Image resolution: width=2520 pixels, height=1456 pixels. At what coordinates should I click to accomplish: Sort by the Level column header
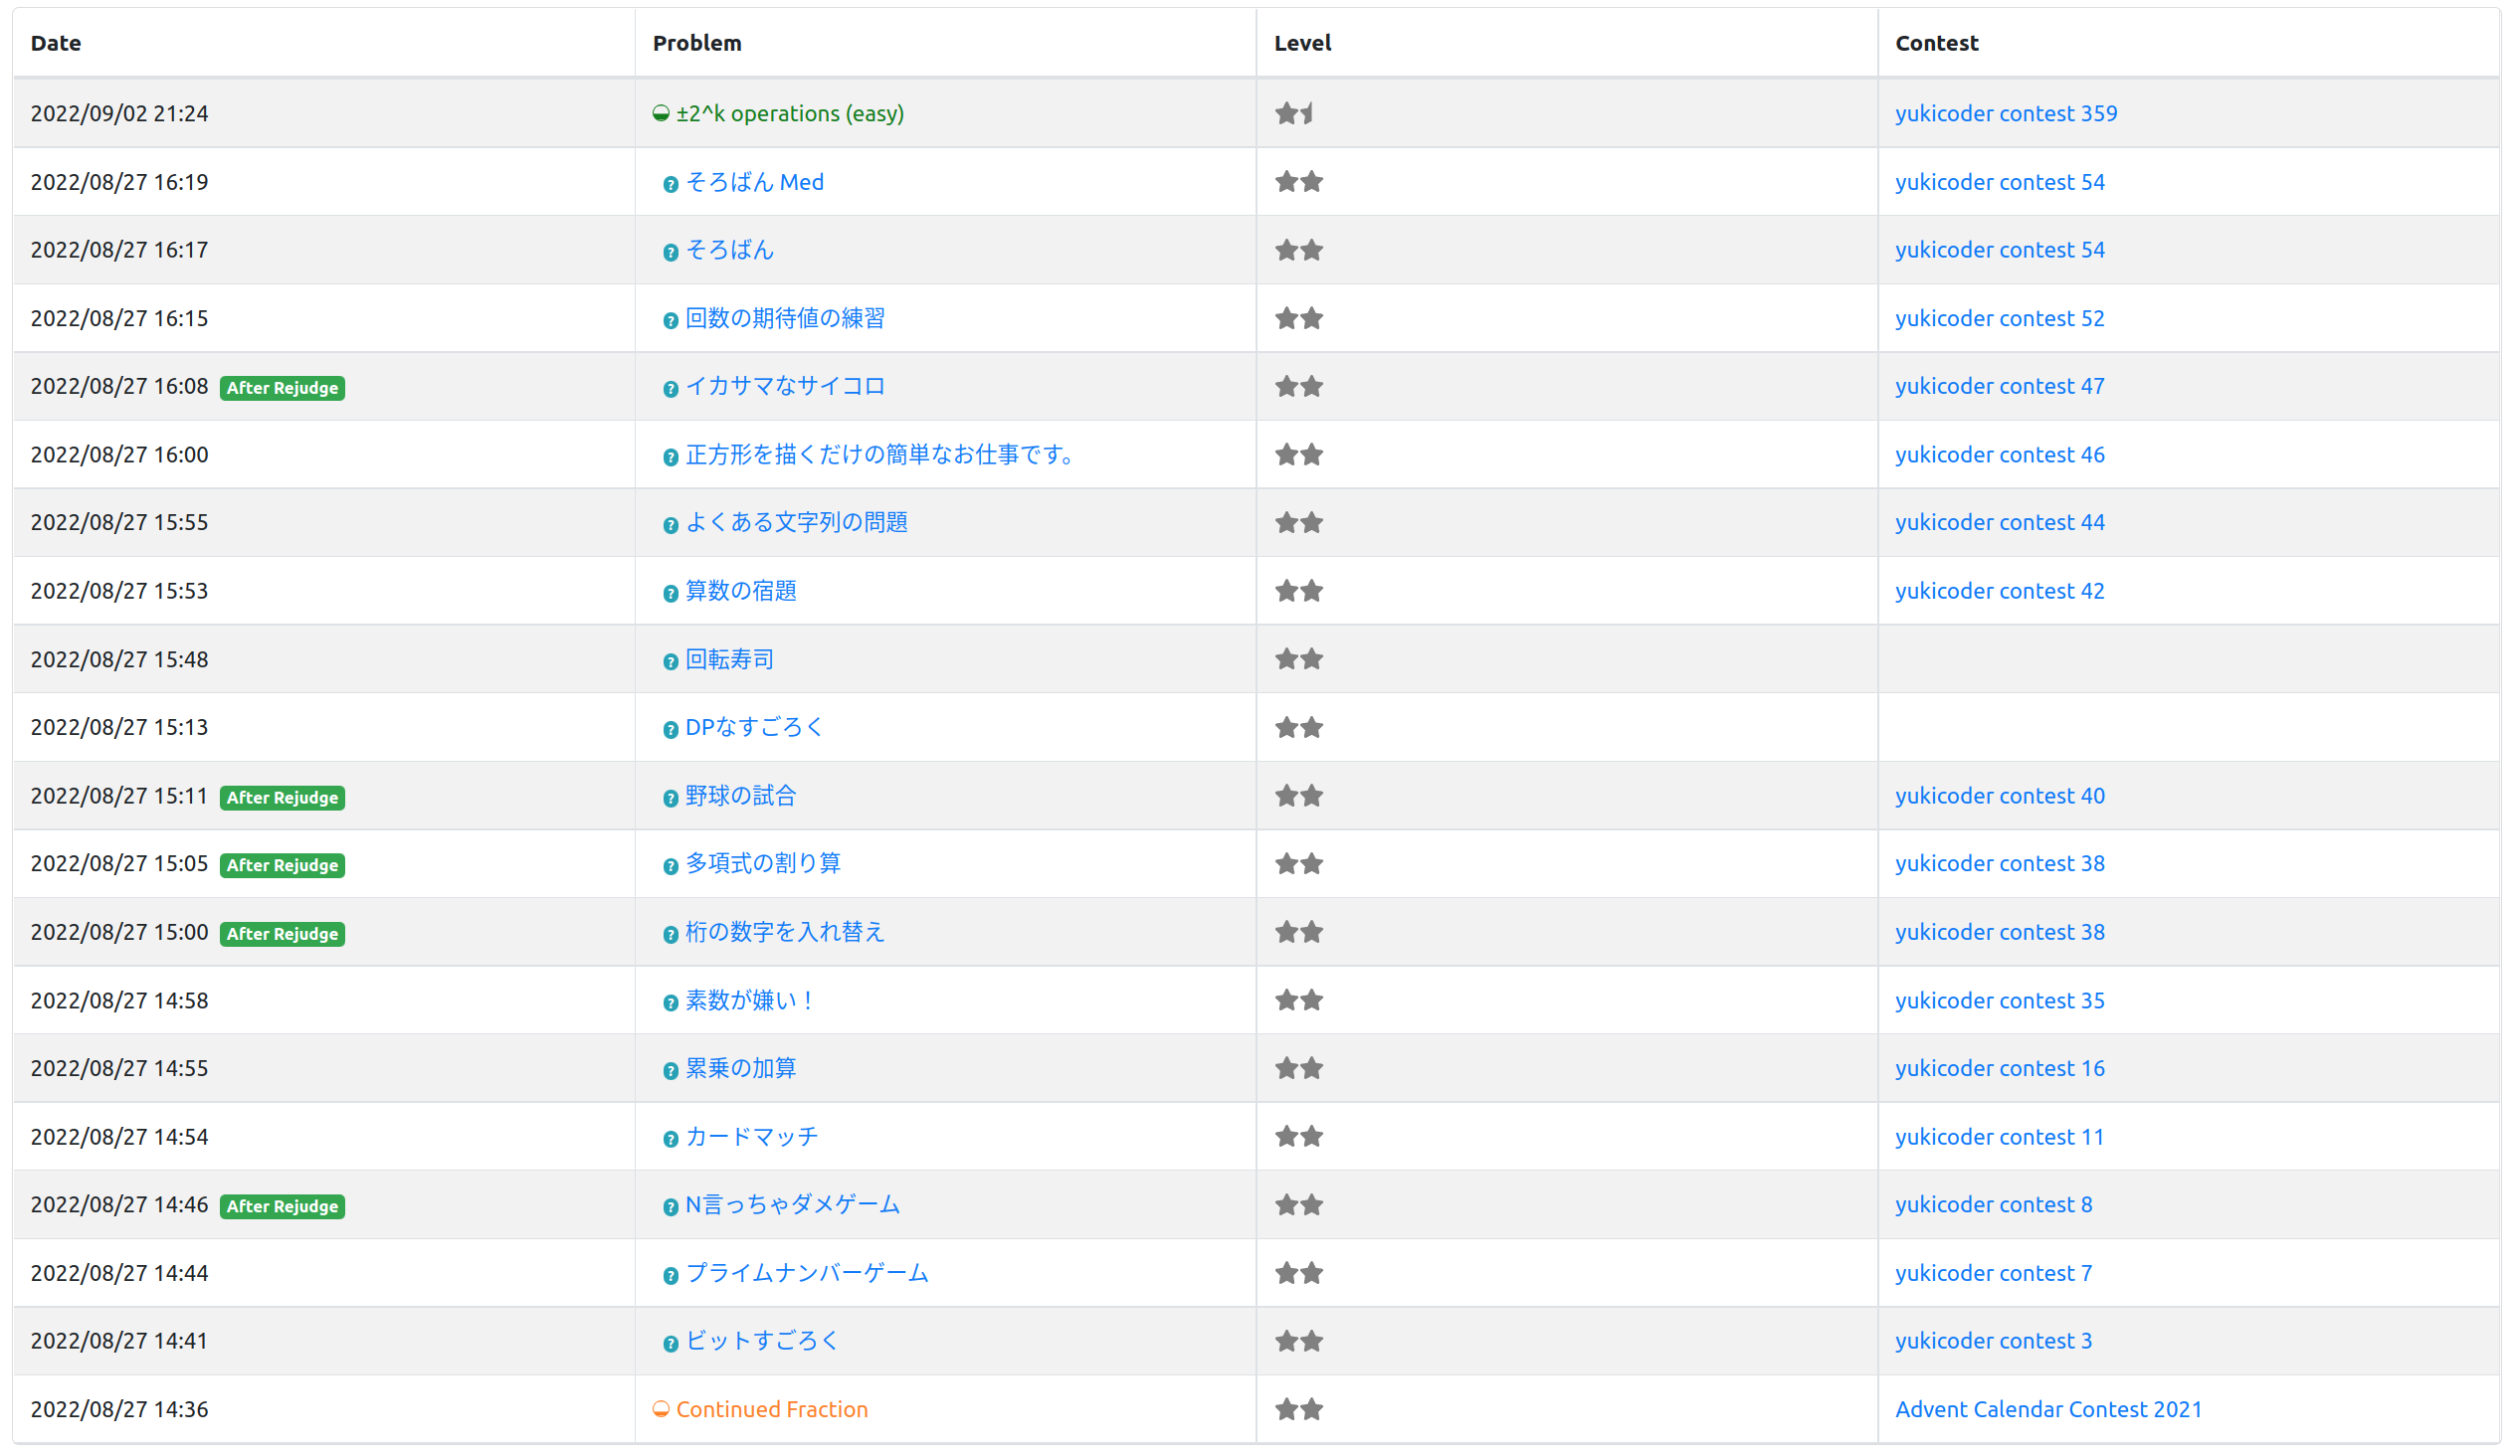coord(1302,43)
